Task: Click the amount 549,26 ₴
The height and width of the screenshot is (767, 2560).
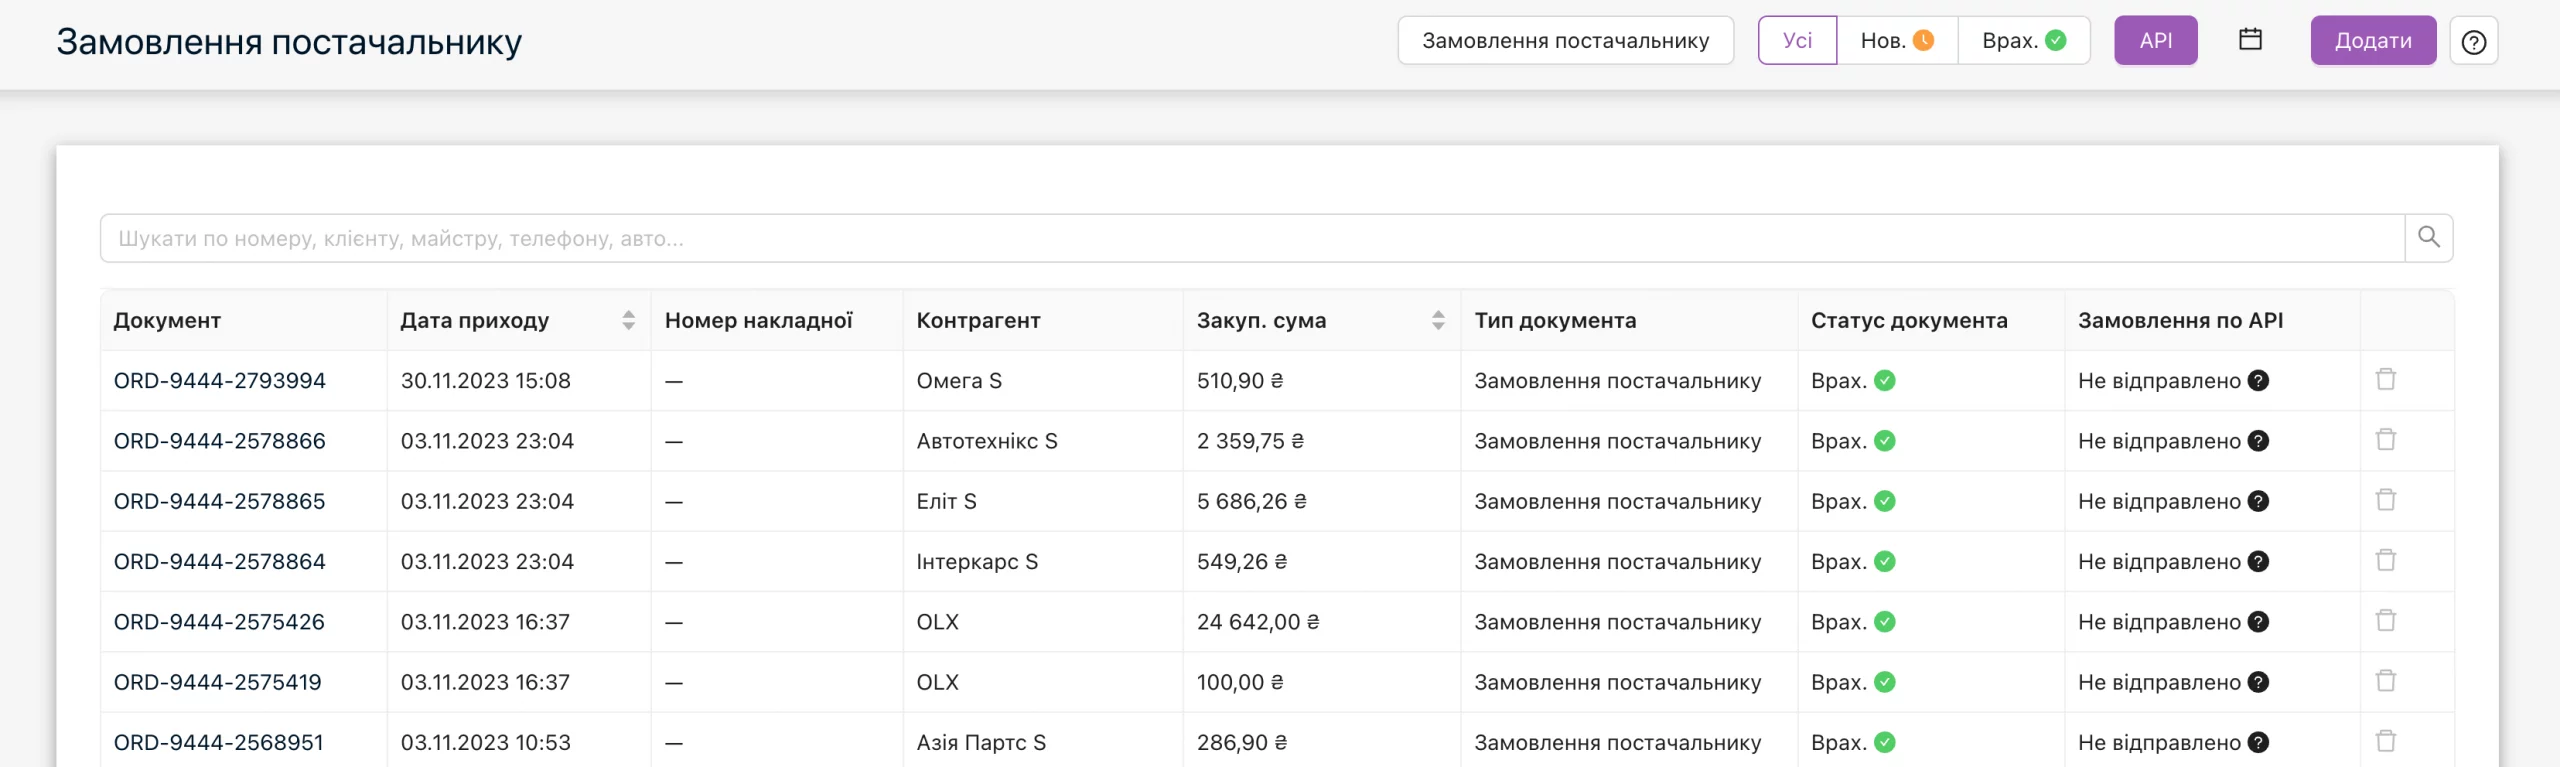Action: tap(1242, 562)
